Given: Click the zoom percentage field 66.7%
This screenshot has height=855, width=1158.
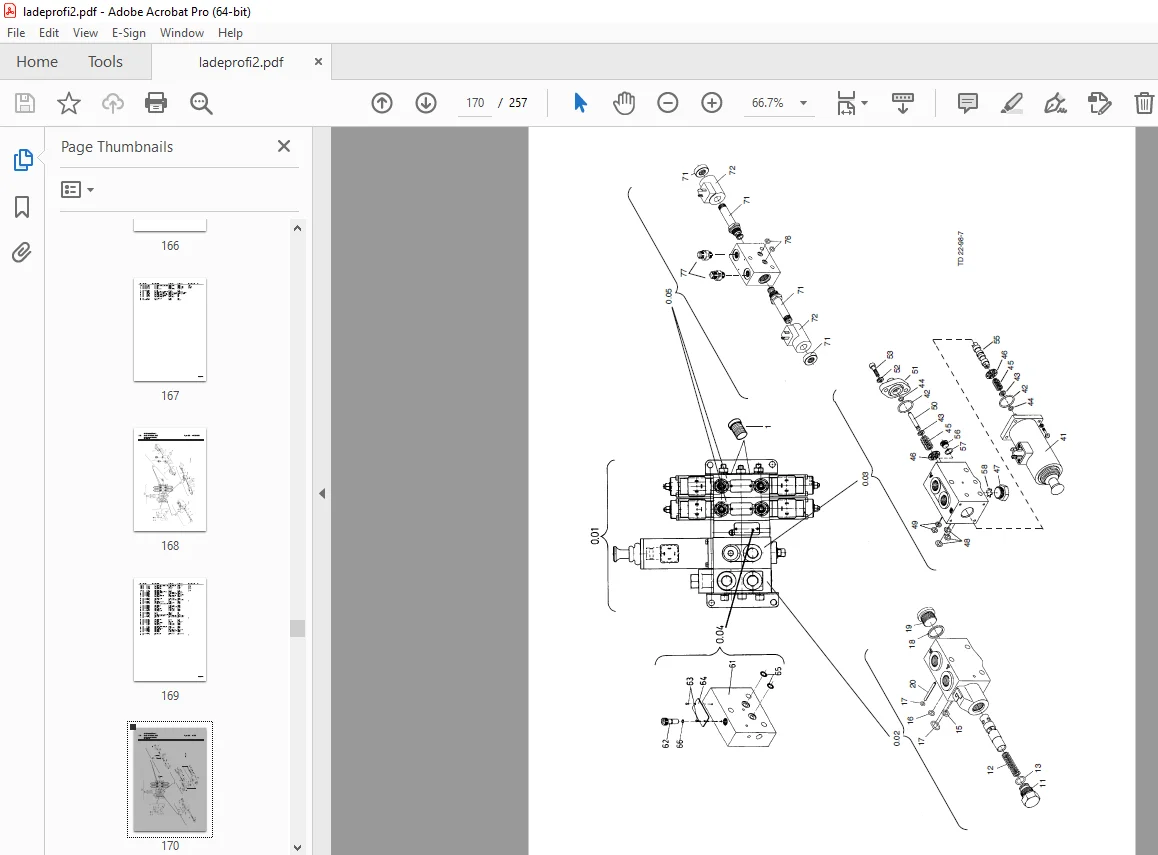Looking at the screenshot, I should (x=768, y=103).
